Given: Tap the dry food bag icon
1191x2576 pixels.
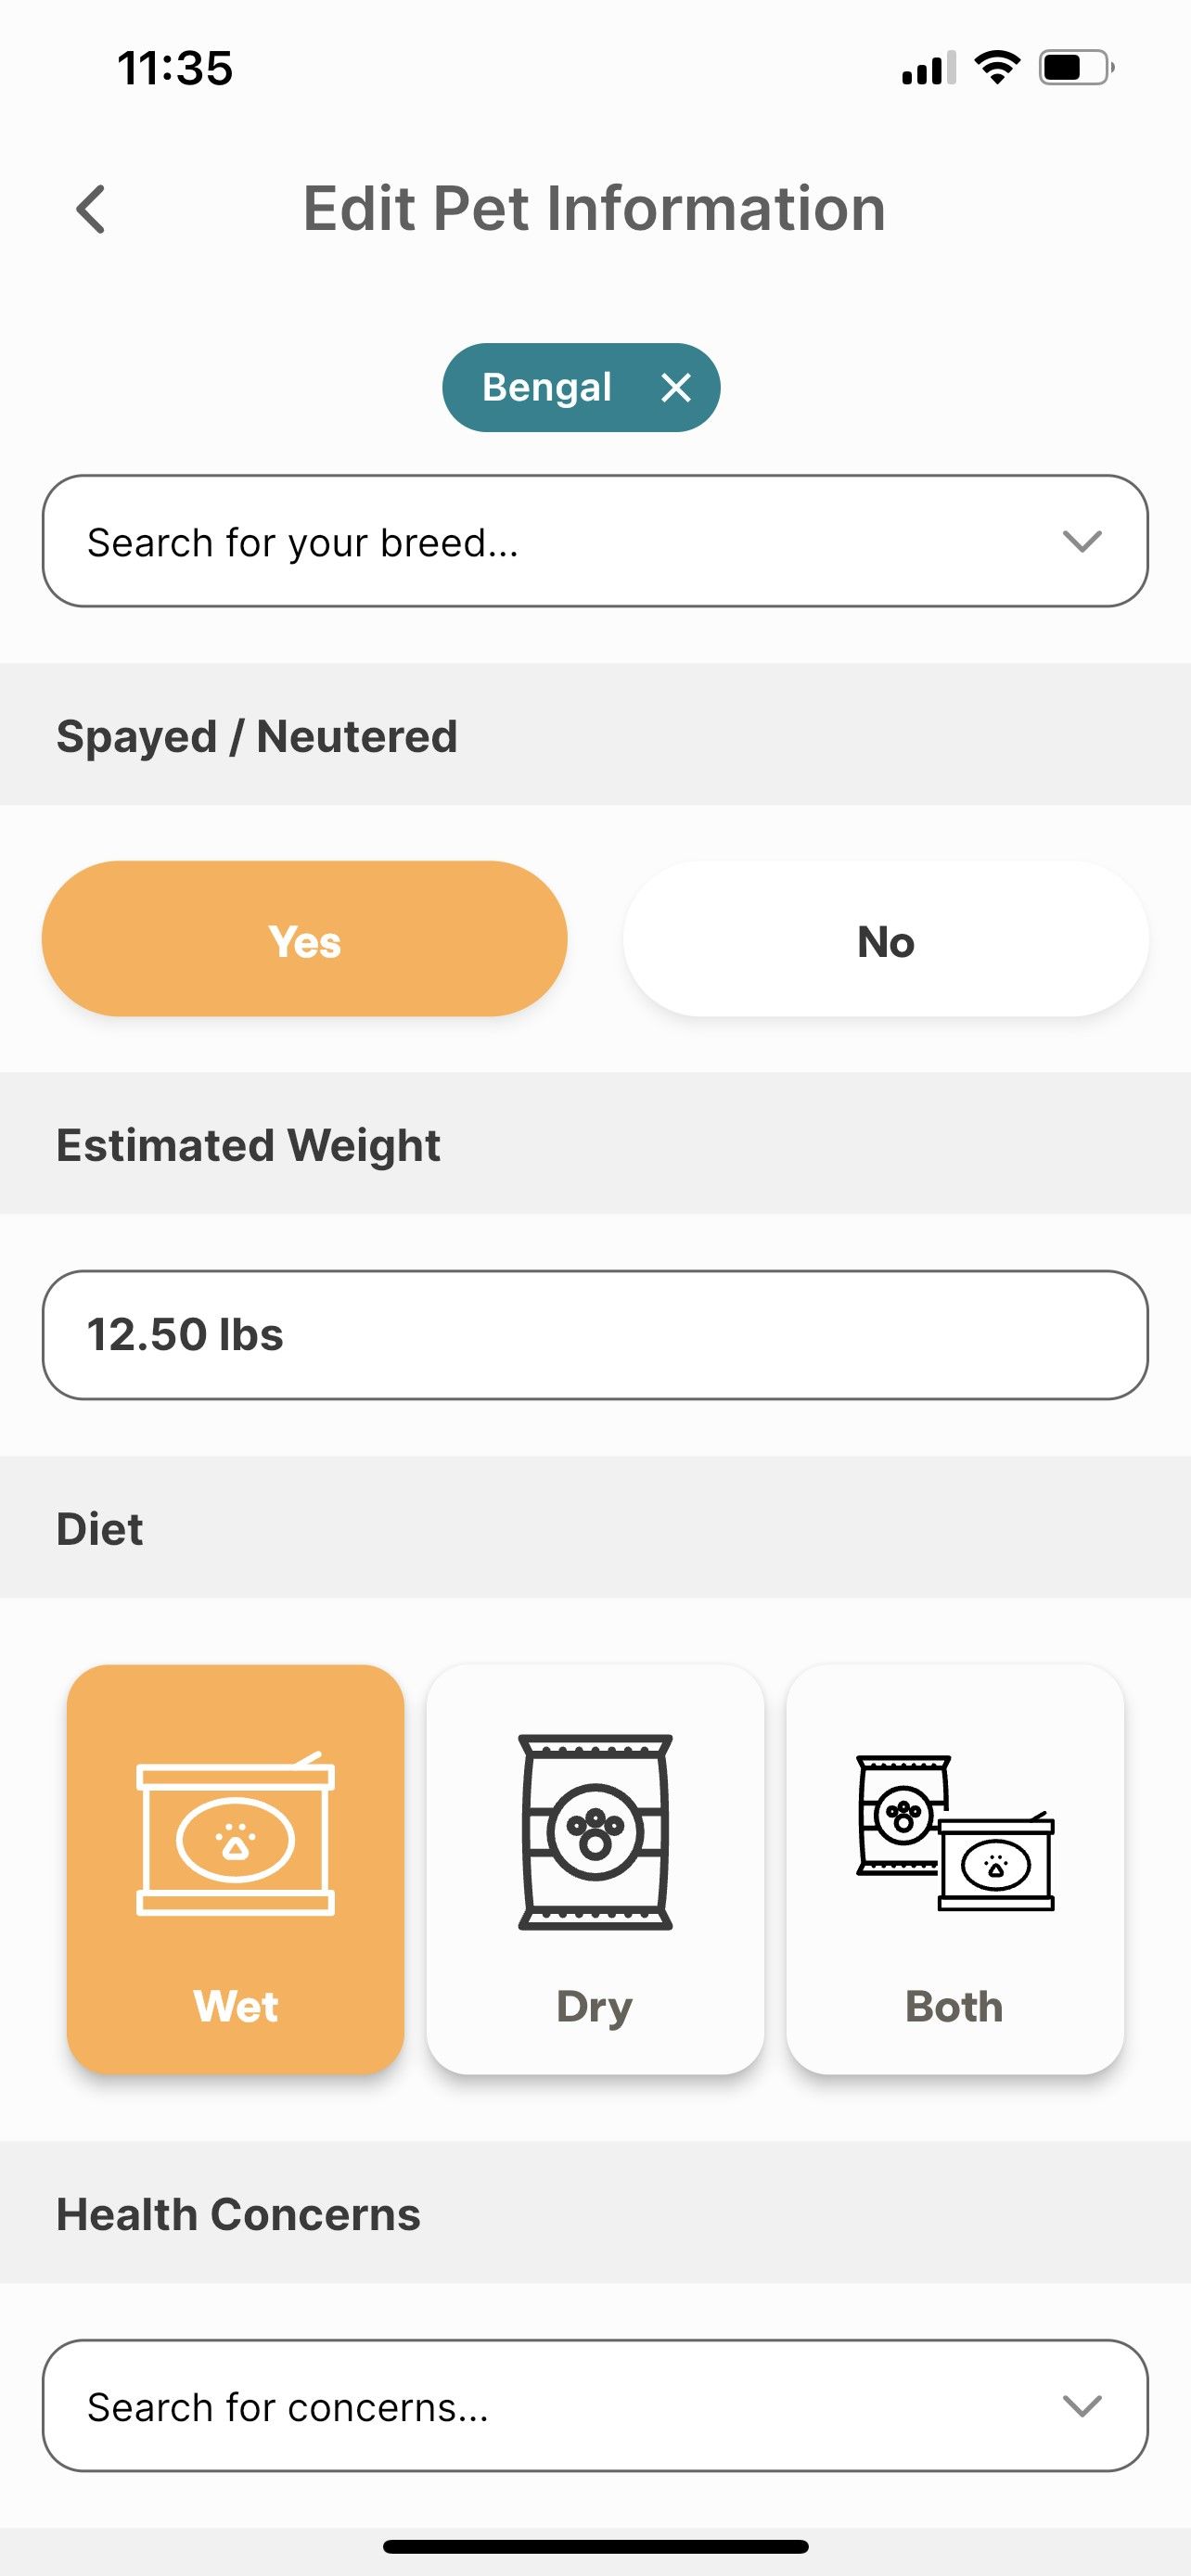Looking at the screenshot, I should pyautogui.click(x=595, y=1832).
